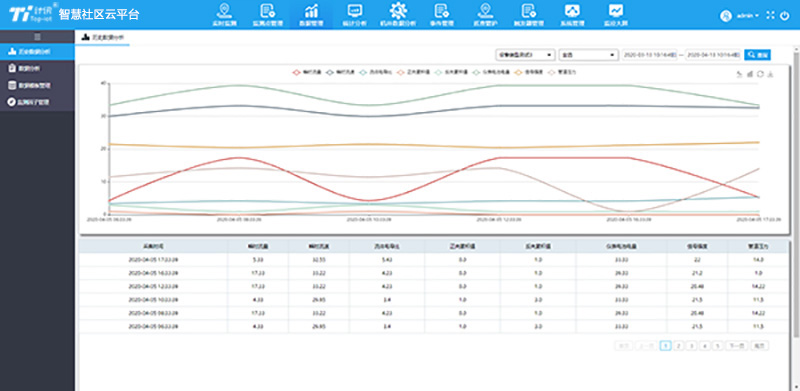The image size is (800, 391).
Task: Go to page 2 in pagination
Action: (679, 346)
